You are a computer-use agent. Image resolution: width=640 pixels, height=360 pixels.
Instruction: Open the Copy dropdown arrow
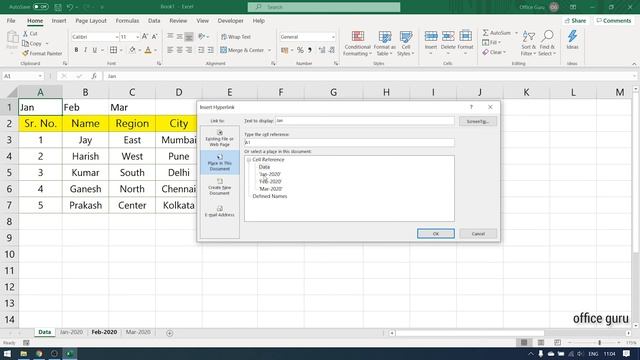[47, 43]
